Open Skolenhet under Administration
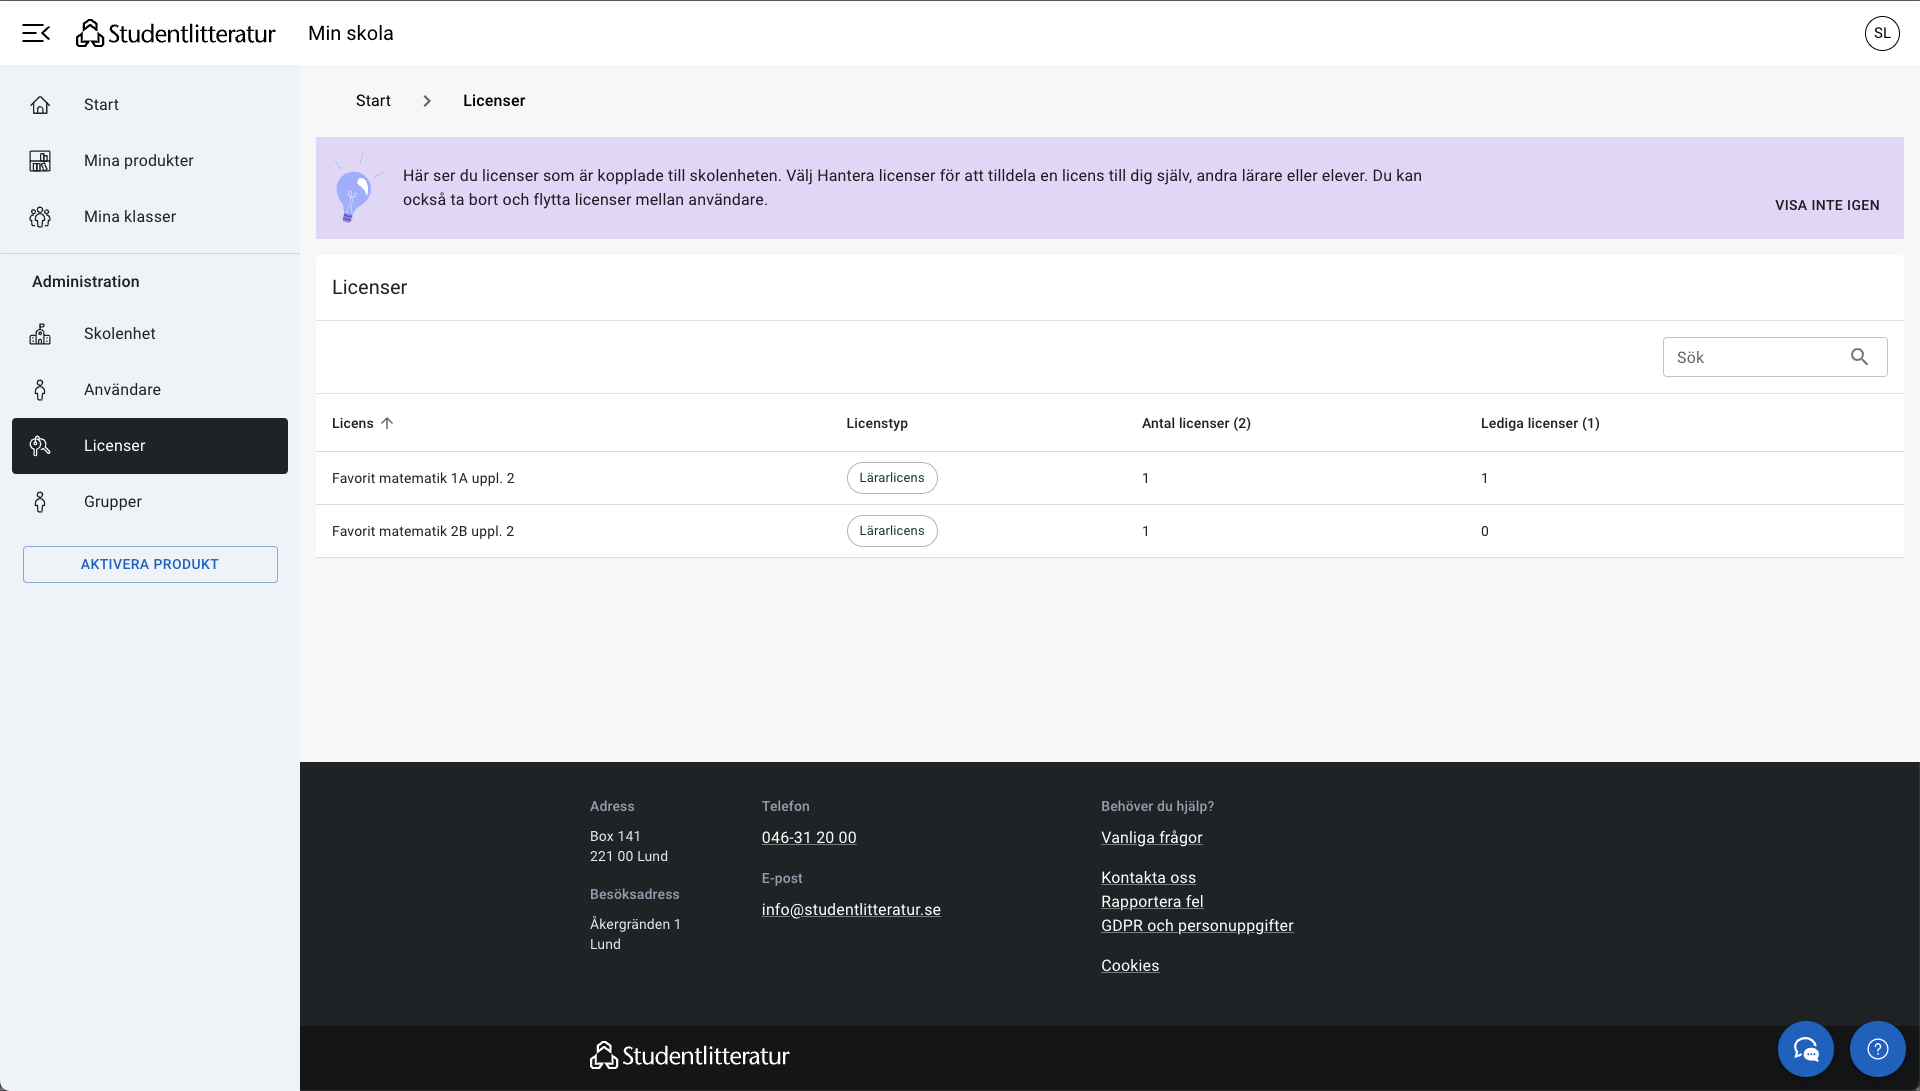The height and width of the screenshot is (1091, 1920). (x=120, y=334)
